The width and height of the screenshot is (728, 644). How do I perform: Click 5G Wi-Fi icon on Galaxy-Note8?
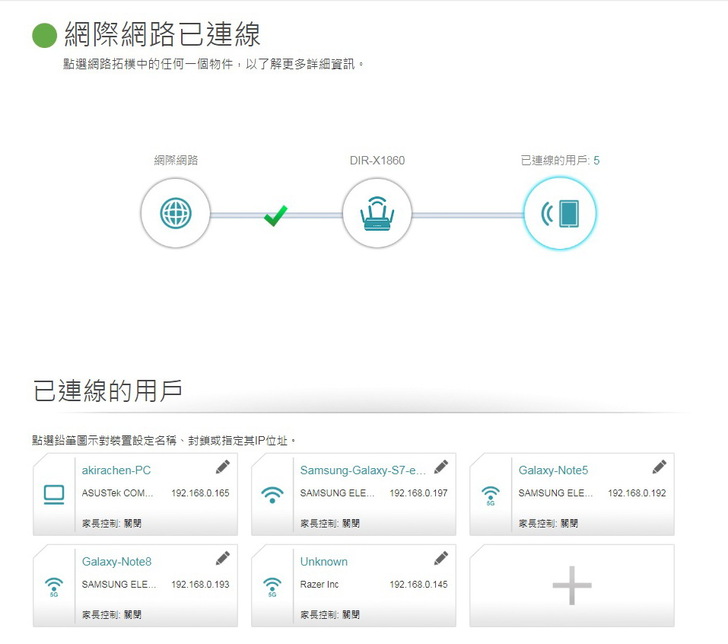tap(54, 586)
